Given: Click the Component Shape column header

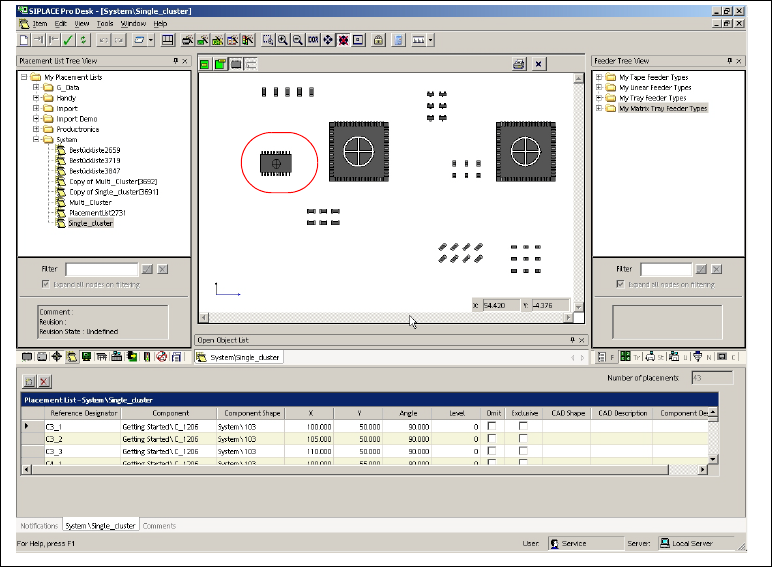Looking at the screenshot, I should point(253,413).
